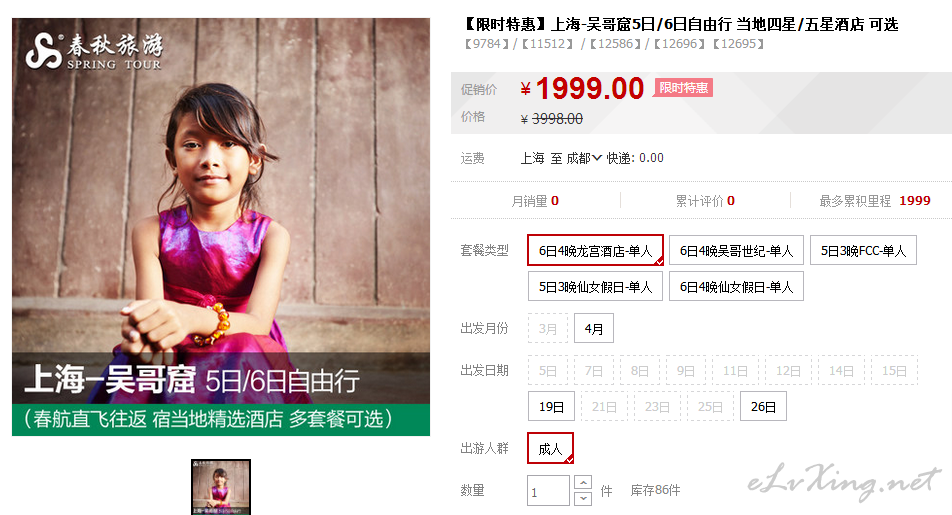Select 4月 as the departure month

pos(594,329)
